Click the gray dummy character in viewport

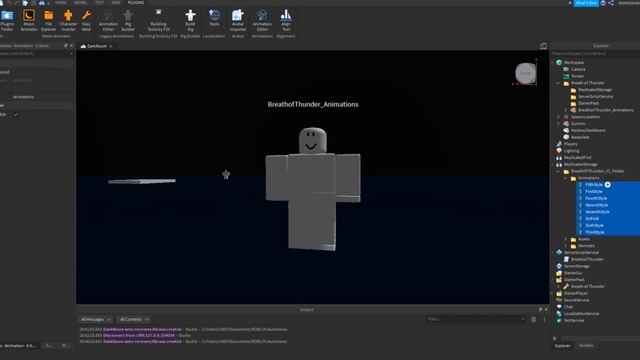[x=313, y=189]
